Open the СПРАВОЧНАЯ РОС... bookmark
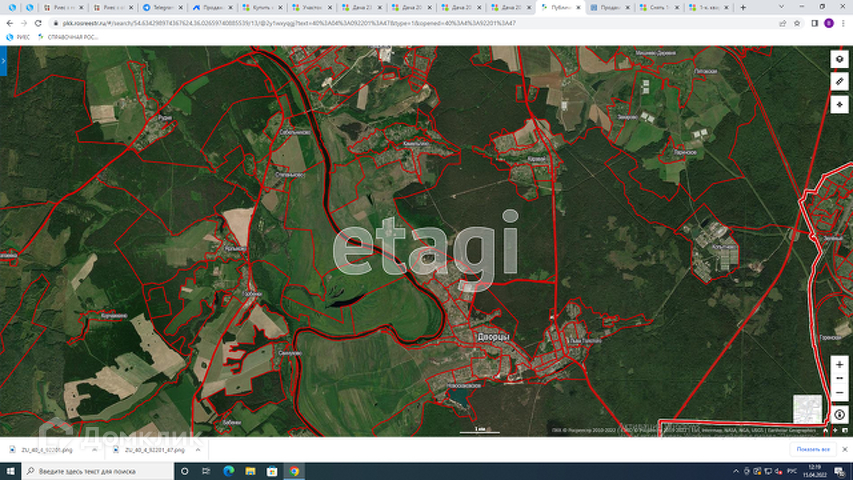Image resolution: width=853 pixels, height=480 pixels. 68,37
